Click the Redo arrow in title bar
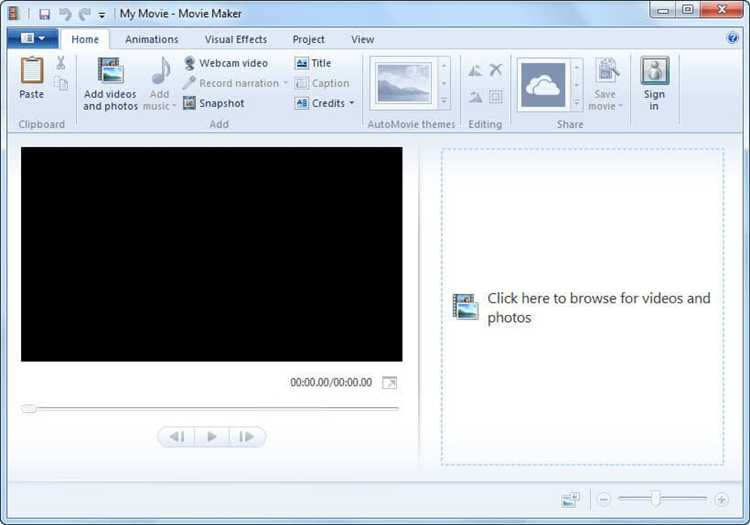Screen dimensions: 750x525 [x=85, y=14]
